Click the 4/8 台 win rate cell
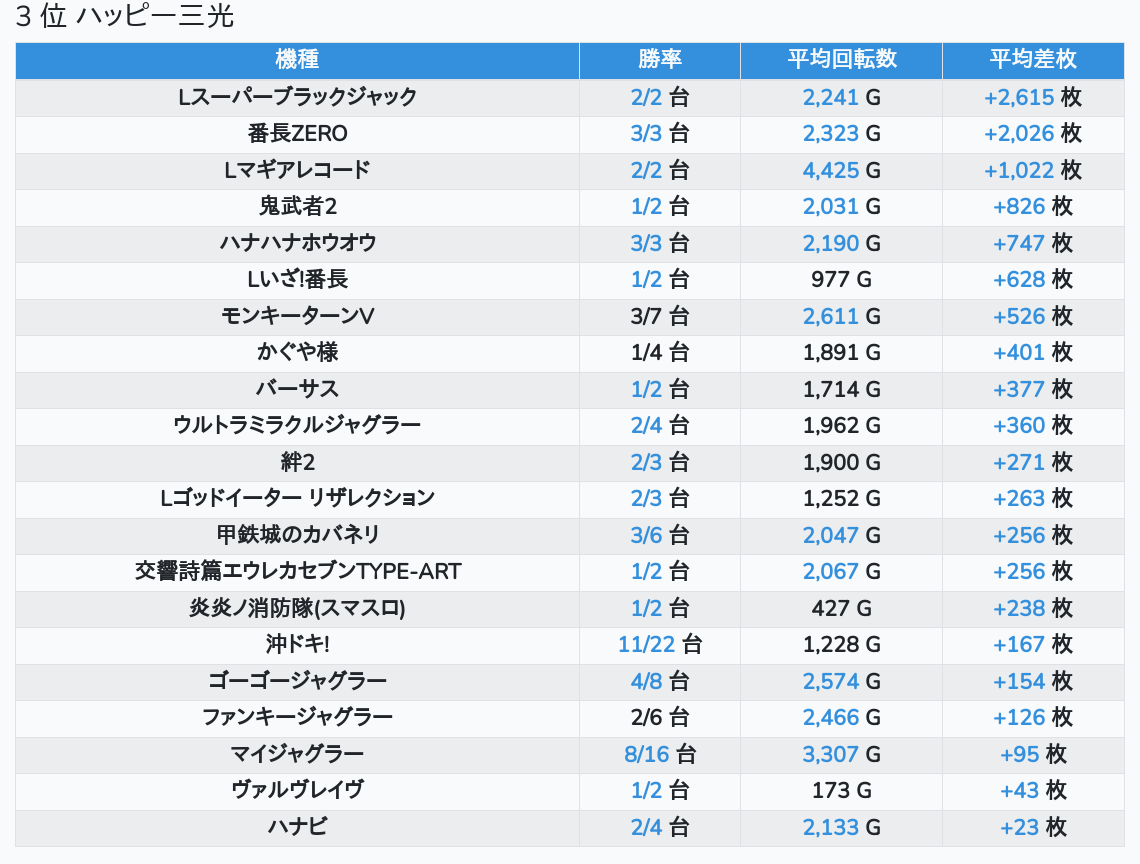 point(659,681)
